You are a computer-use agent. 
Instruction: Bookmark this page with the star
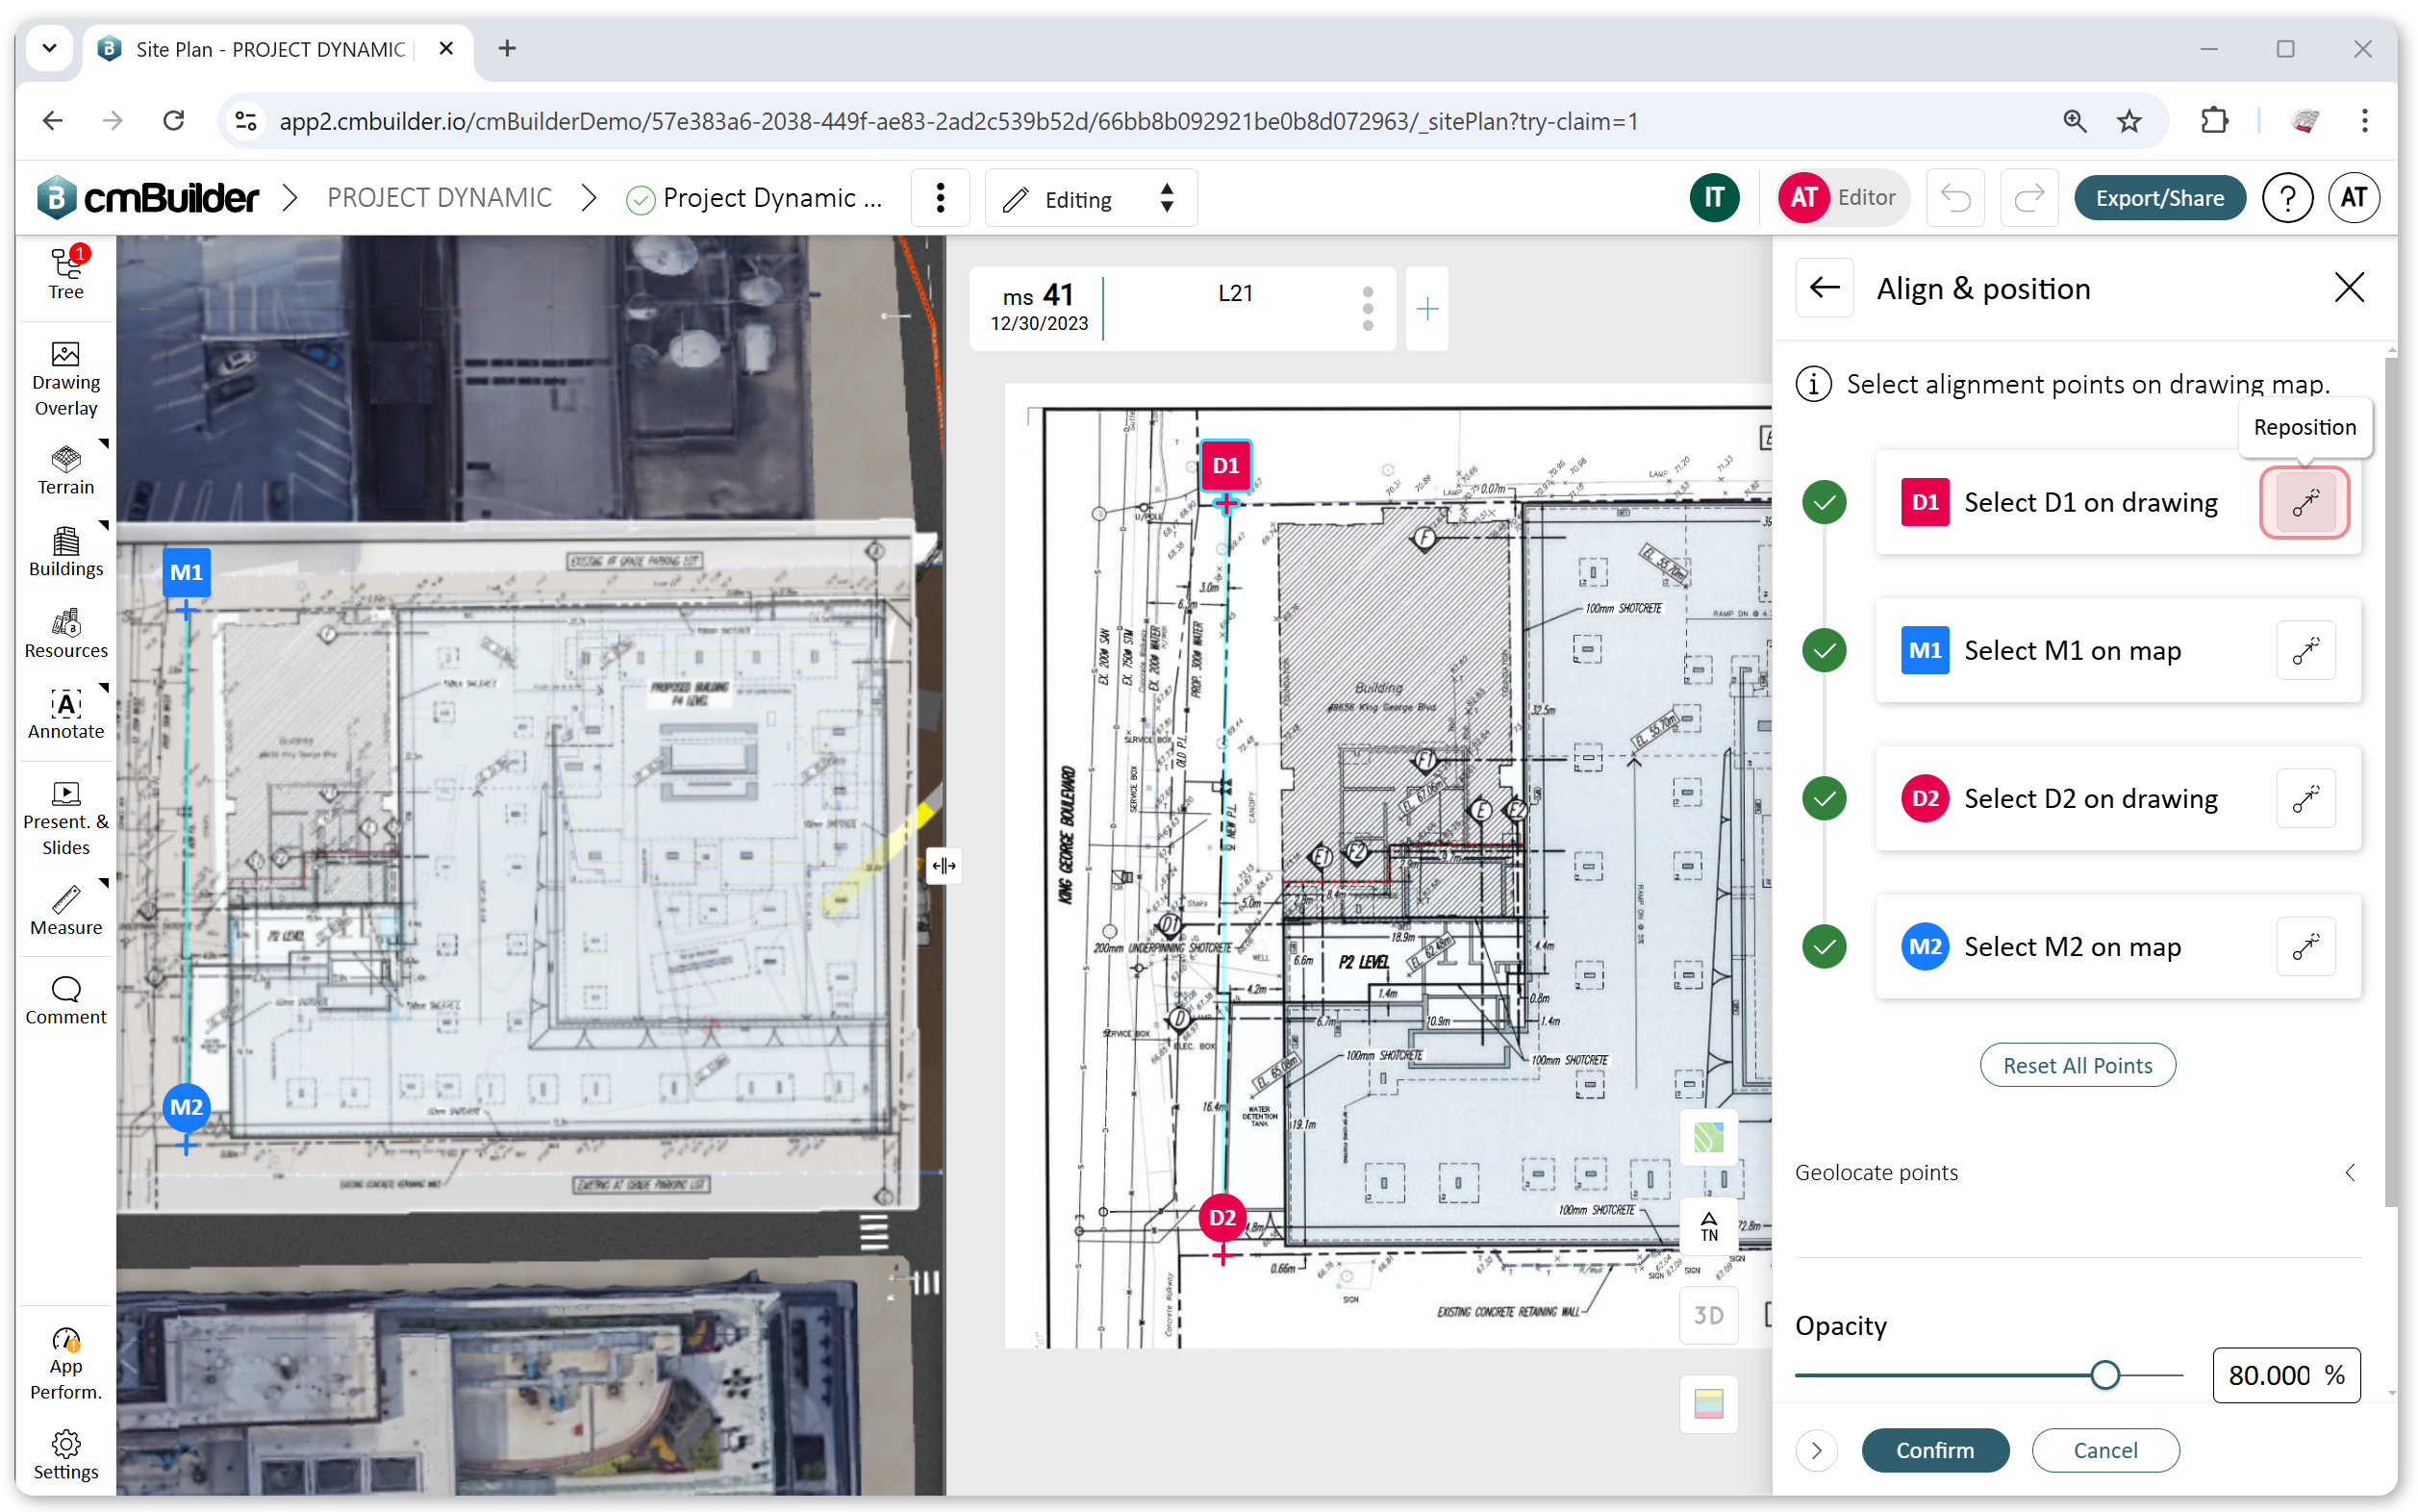point(2129,121)
